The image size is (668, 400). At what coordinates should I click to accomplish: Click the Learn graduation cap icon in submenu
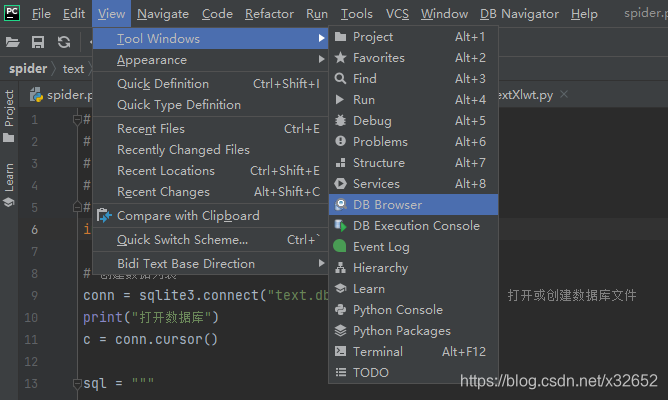(340, 288)
